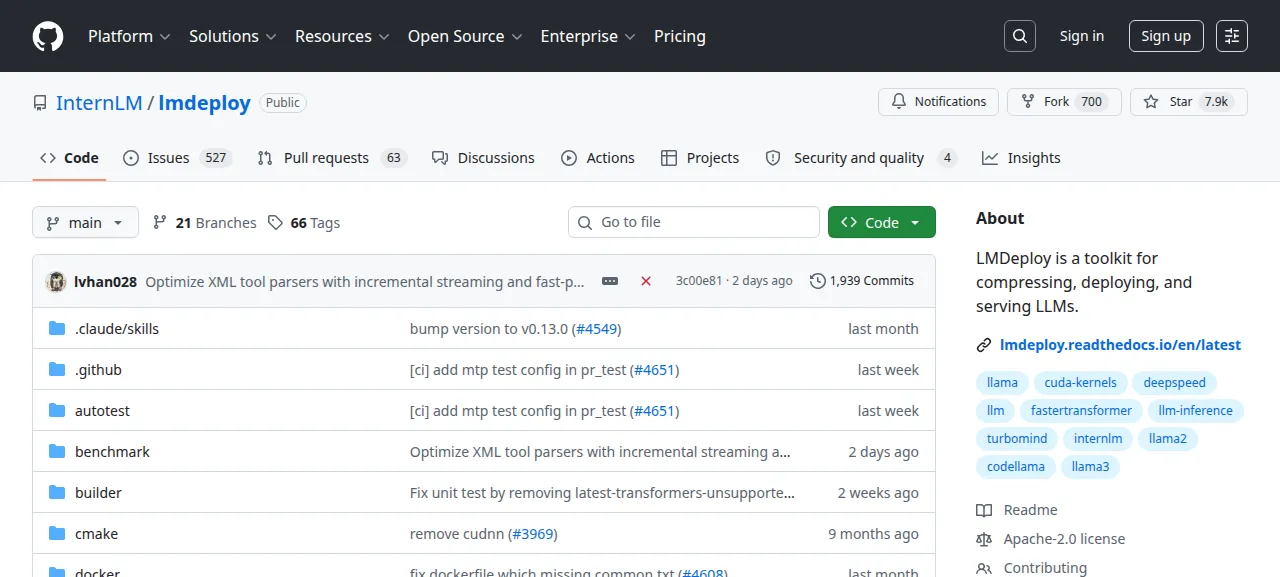Click the codellama topic tag
This screenshot has width=1280, height=577.
(x=1016, y=467)
